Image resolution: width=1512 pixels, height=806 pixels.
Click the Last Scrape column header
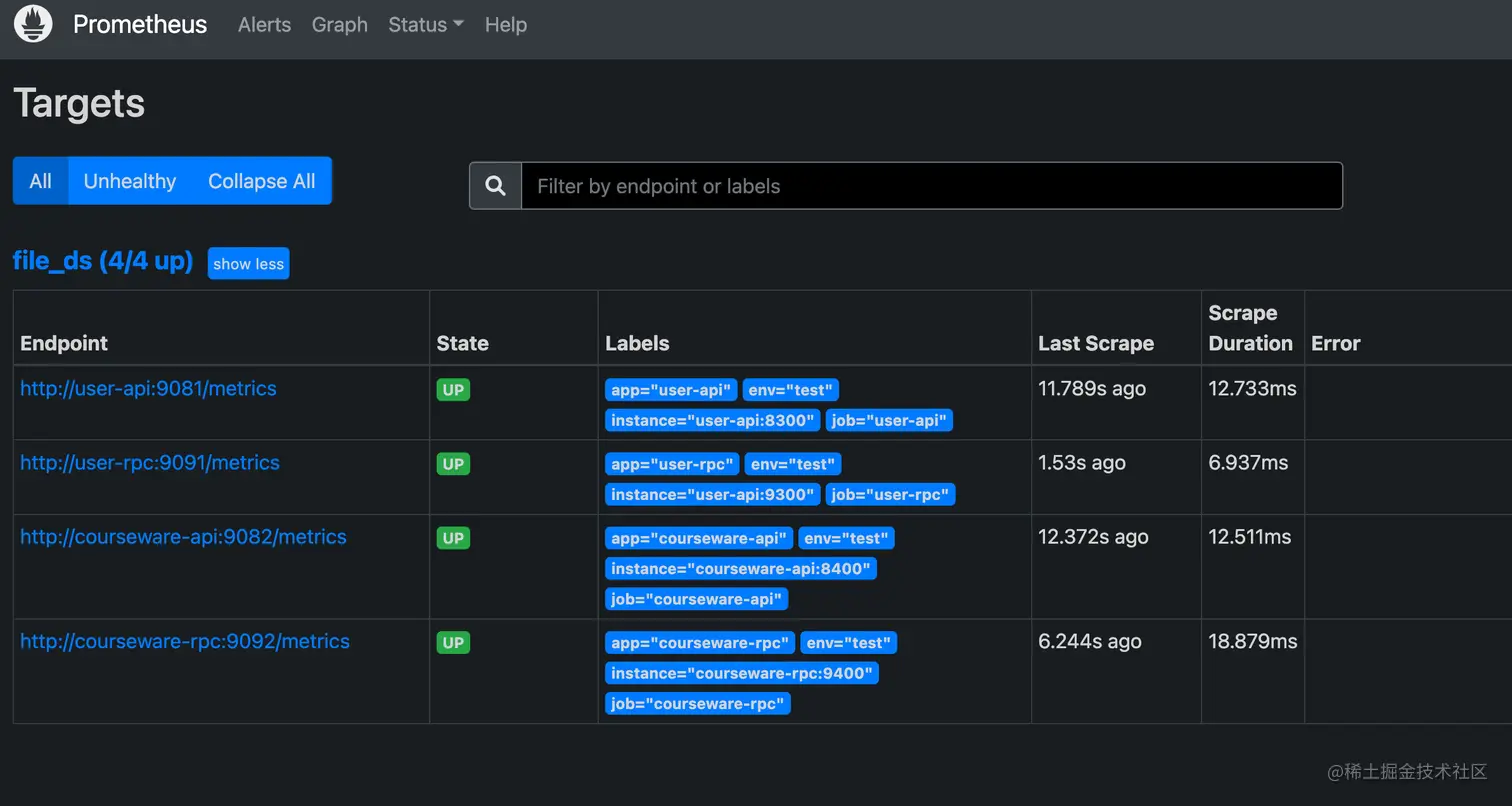tap(1096, 343)
